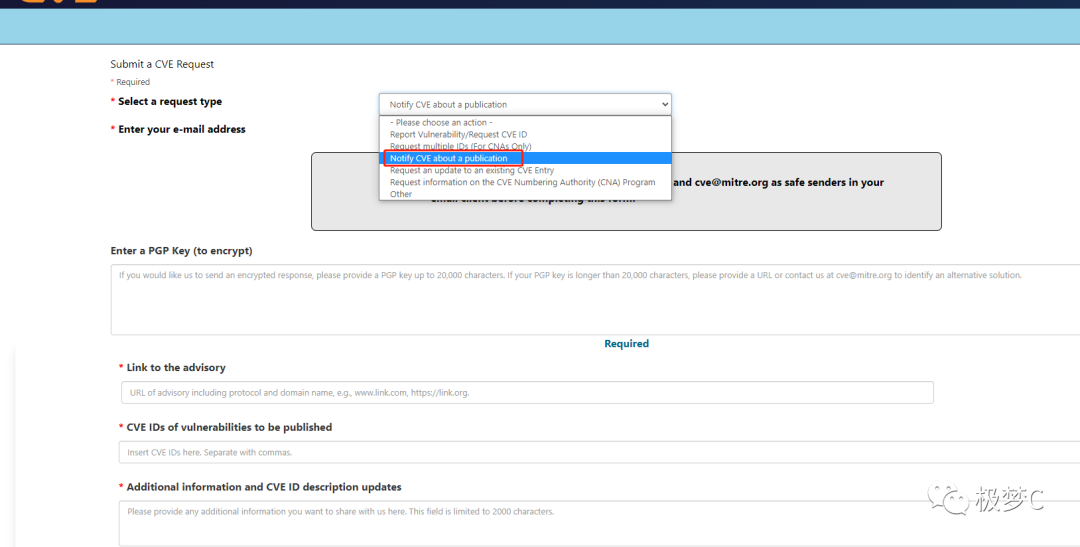The width and height of the screenshot is (1080, 547).
Task: Pick Request an update to existing CVE Entry
Action: 525,170
